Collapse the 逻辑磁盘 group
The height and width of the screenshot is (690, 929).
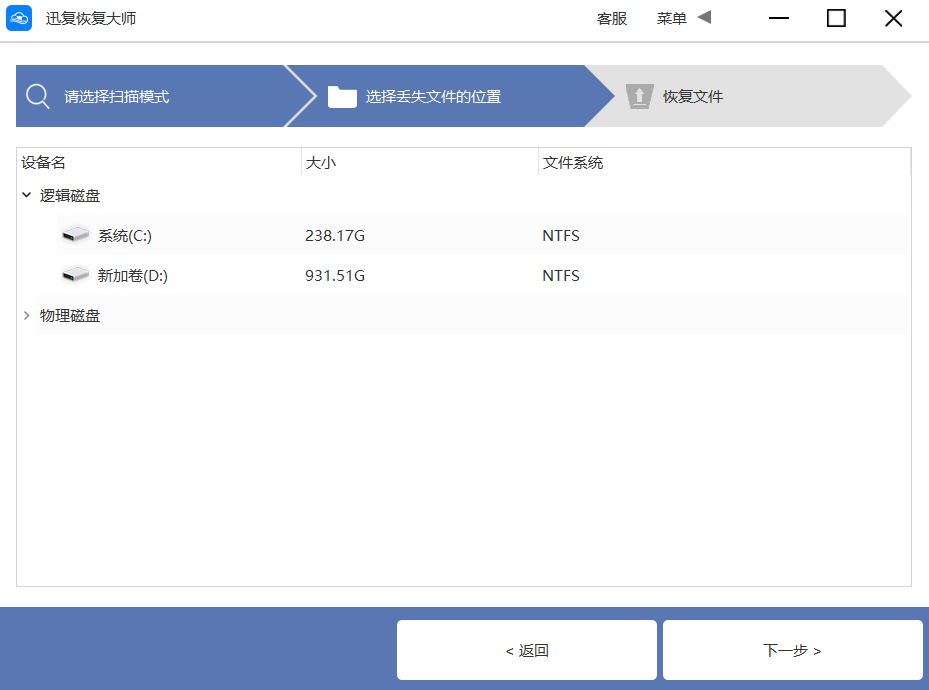click(26, 196)
